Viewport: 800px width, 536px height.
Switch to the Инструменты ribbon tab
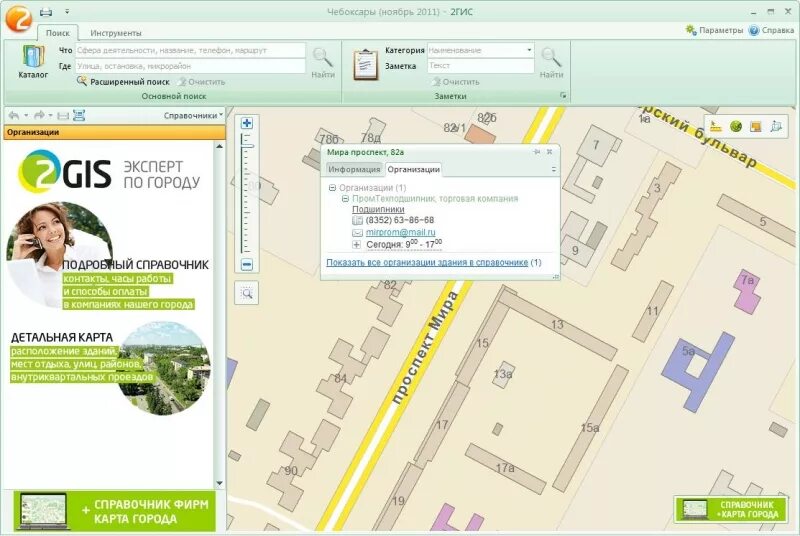(116, 33)
